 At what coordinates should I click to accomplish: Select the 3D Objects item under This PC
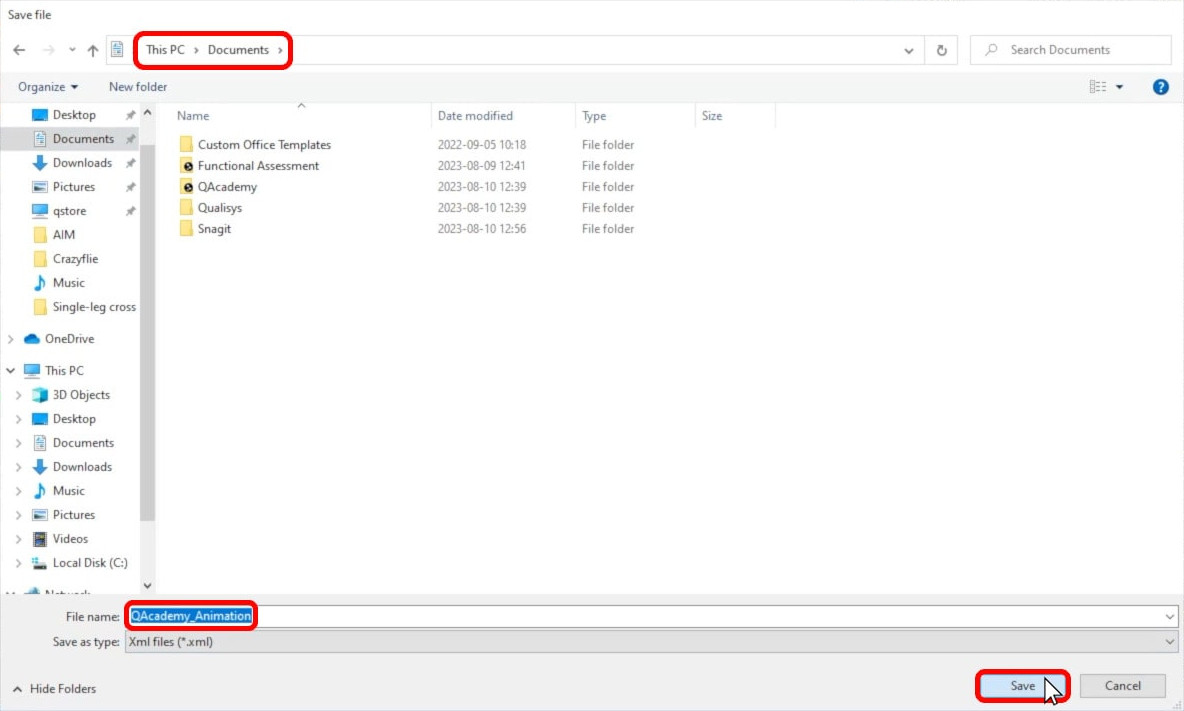[81, 395]
